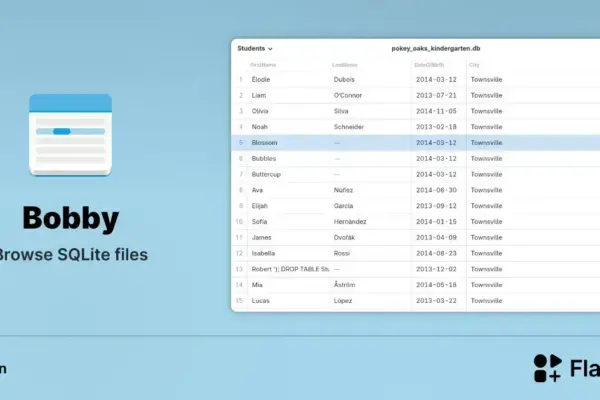Select the cell 'Schneider'

[349, 127]
